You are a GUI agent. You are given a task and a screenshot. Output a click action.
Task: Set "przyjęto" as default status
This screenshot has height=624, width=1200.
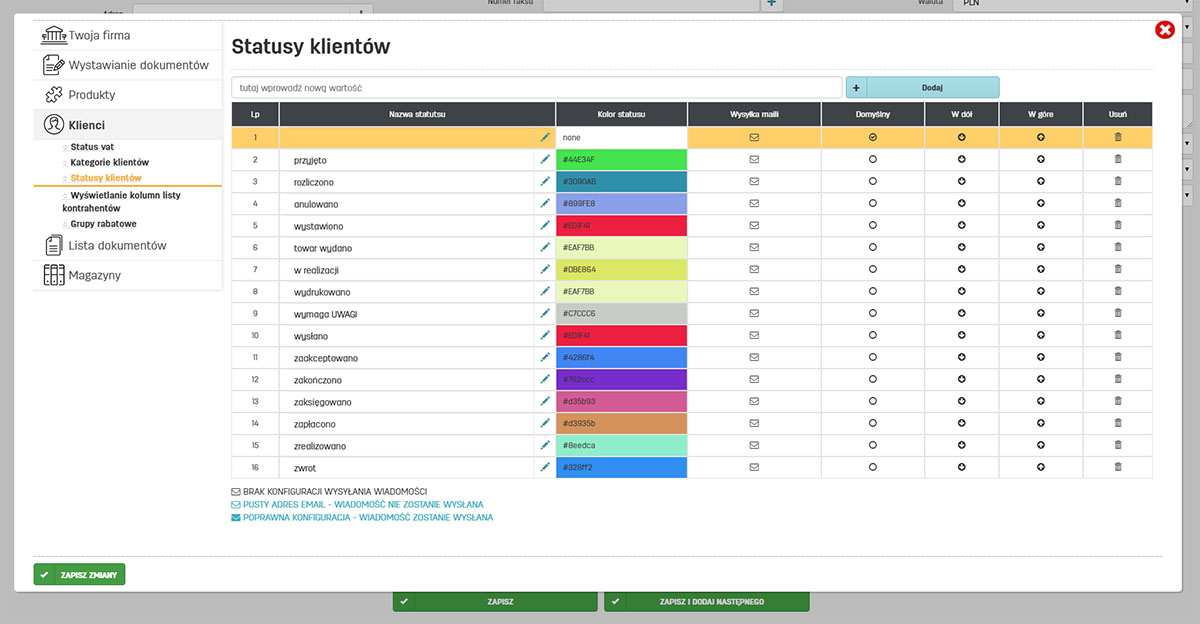point(872,159)
